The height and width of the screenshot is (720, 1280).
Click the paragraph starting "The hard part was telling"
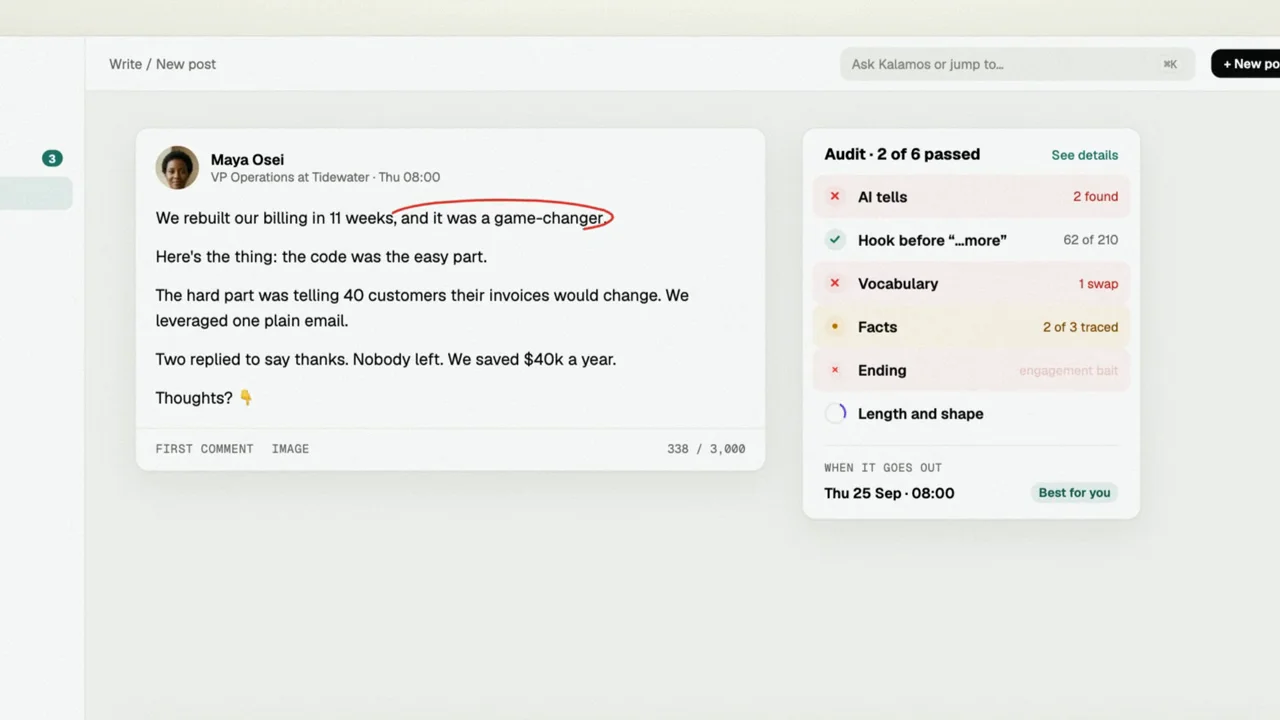pos(422,308)
